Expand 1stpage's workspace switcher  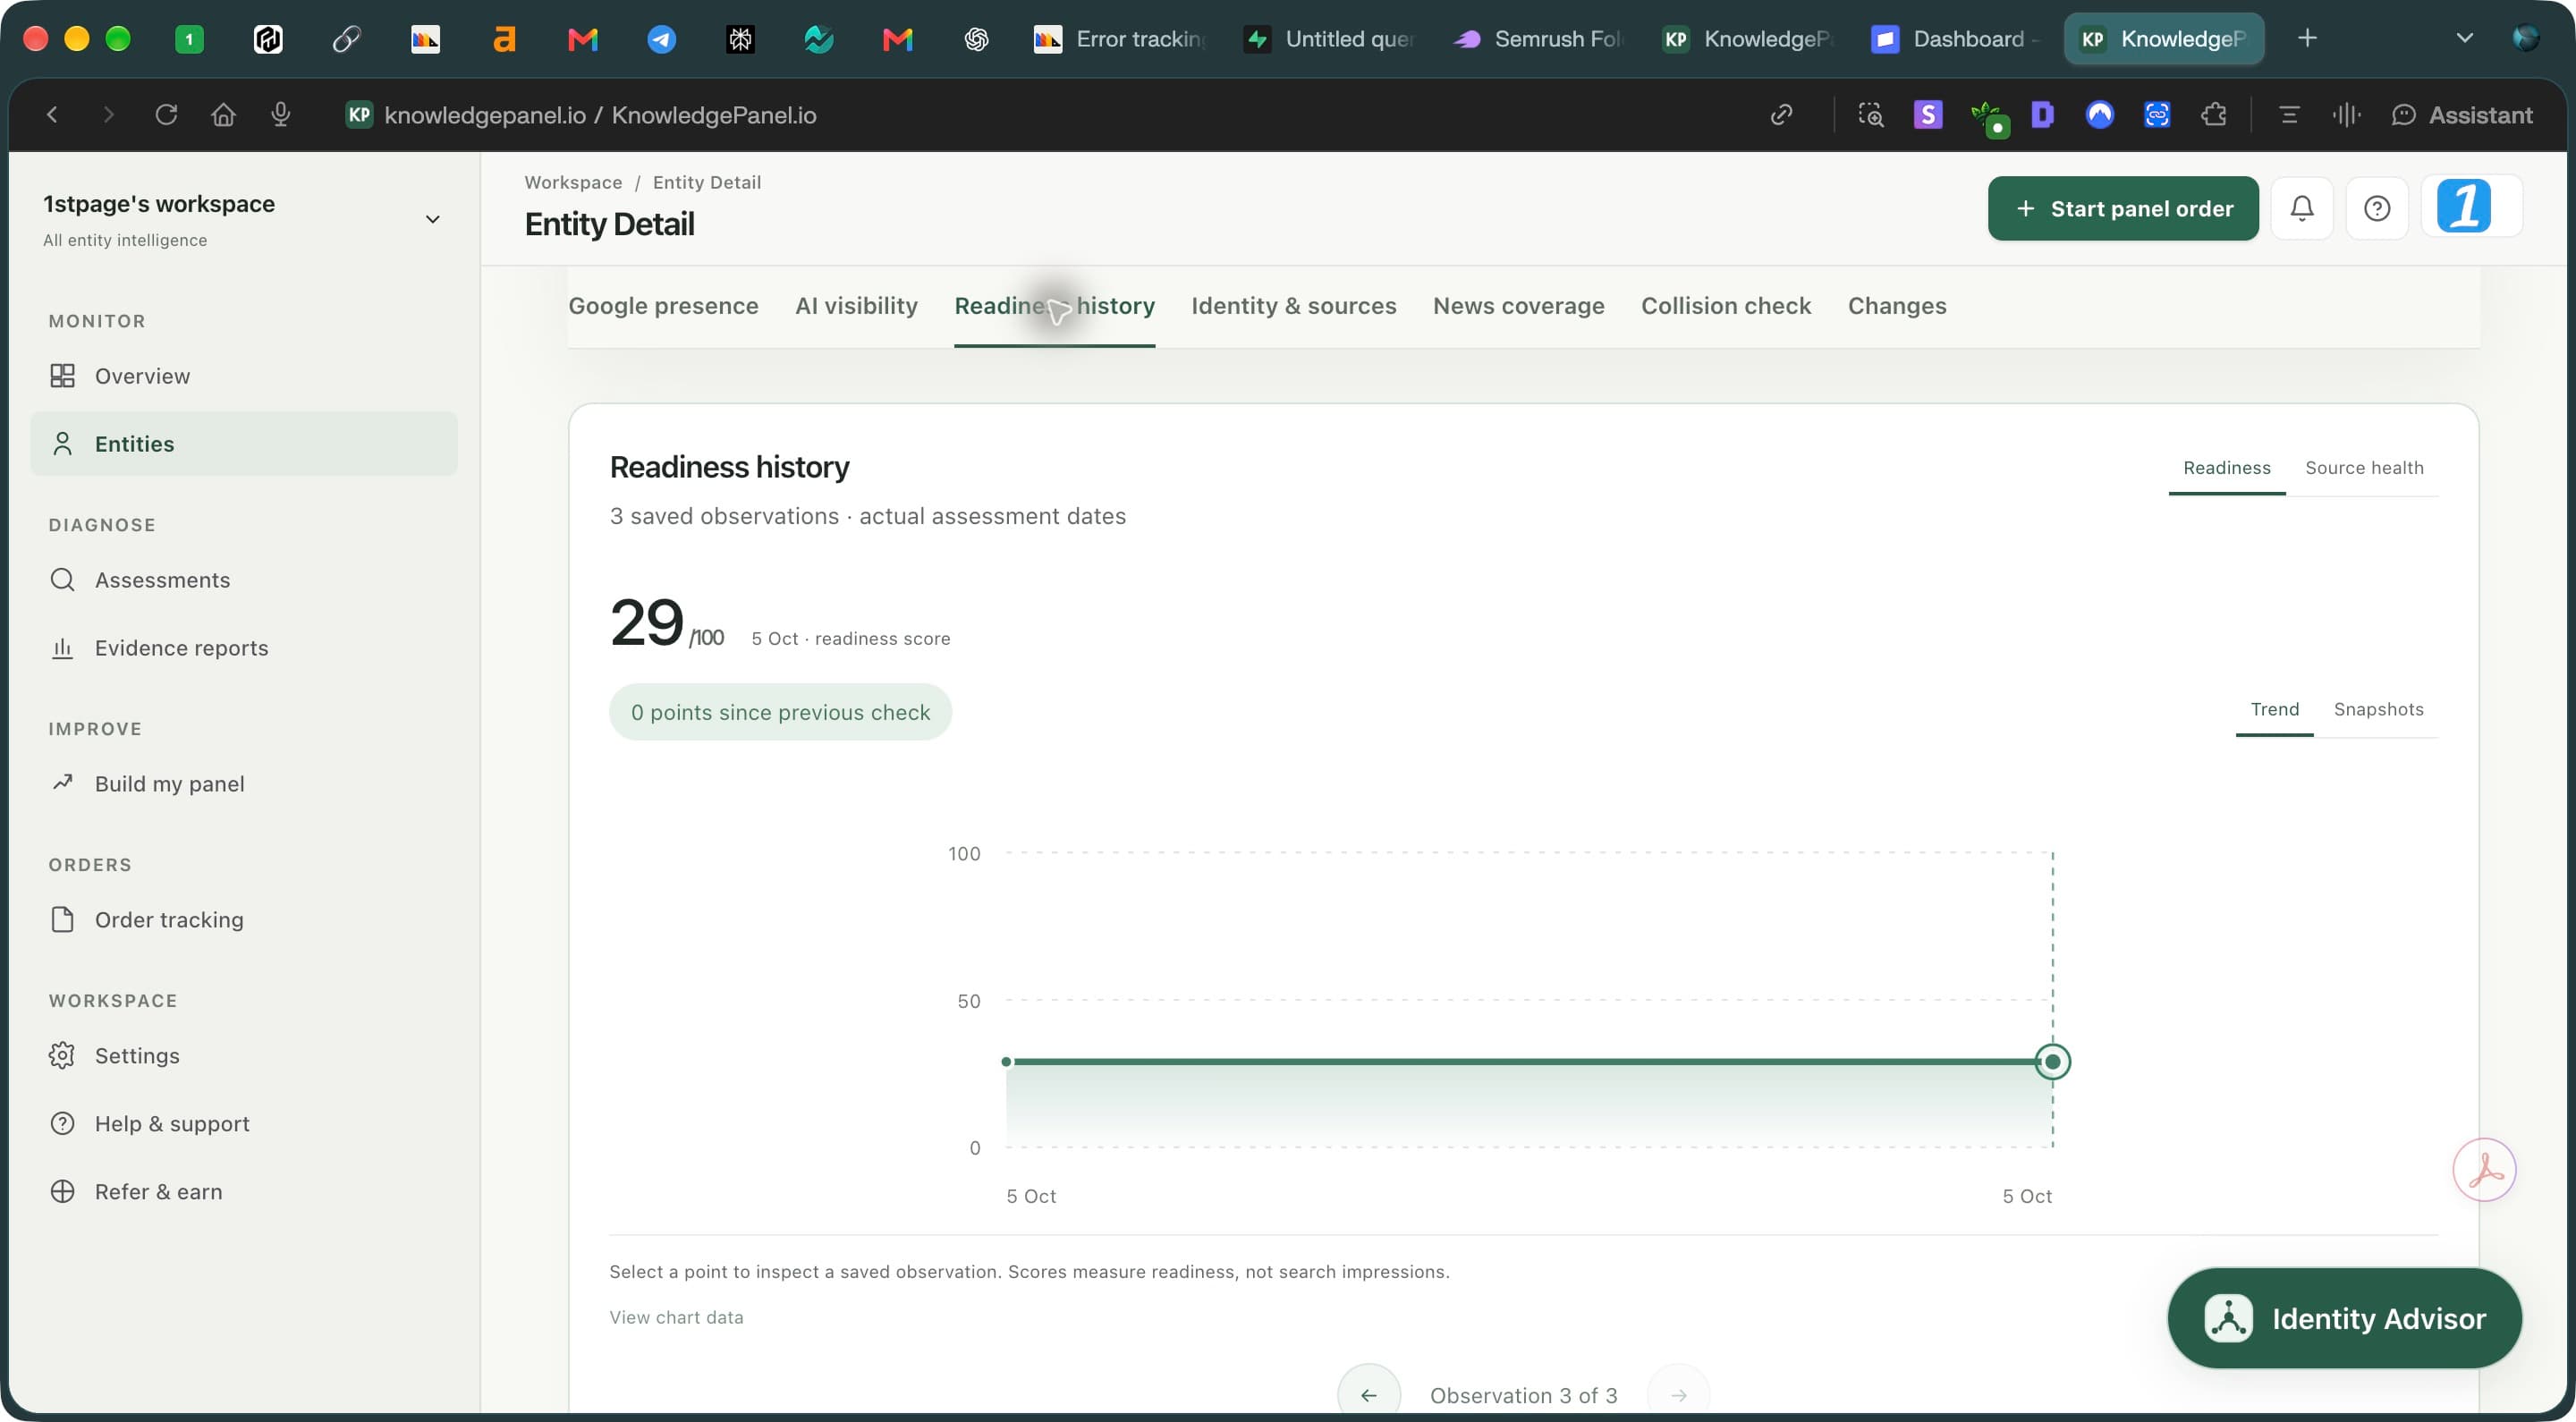point(433,219)
